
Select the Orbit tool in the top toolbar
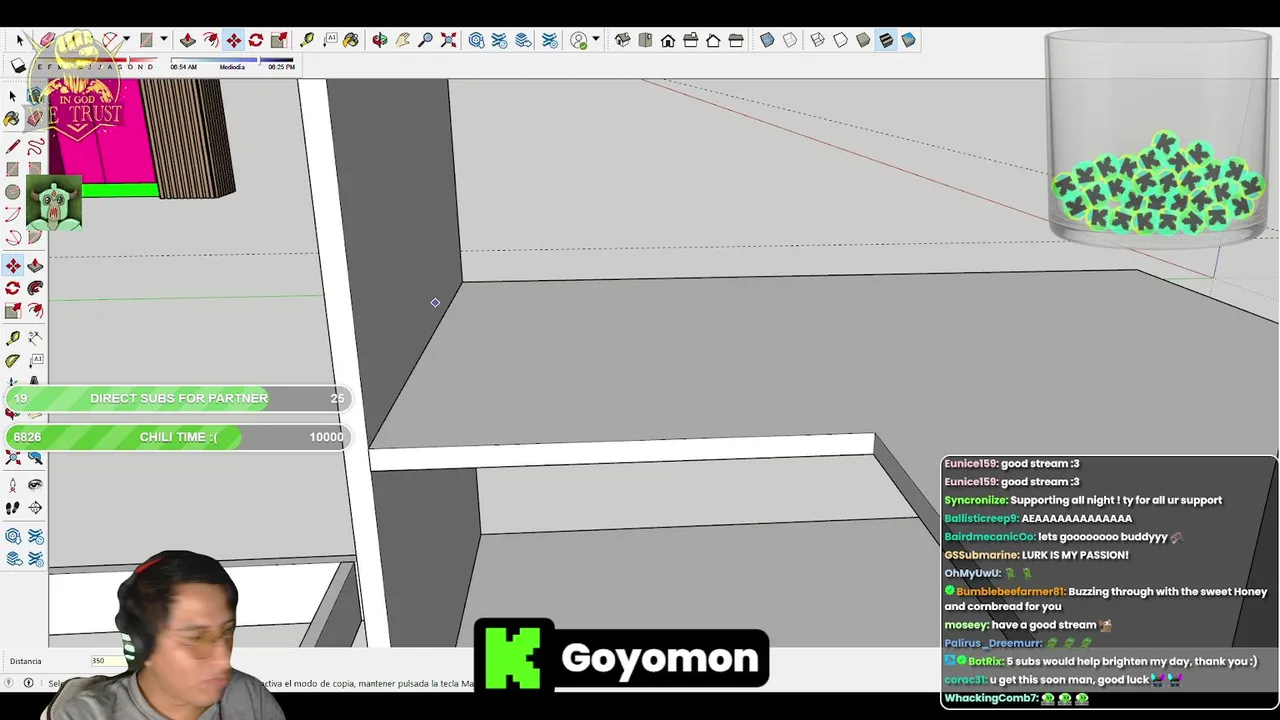coord(380,40)
